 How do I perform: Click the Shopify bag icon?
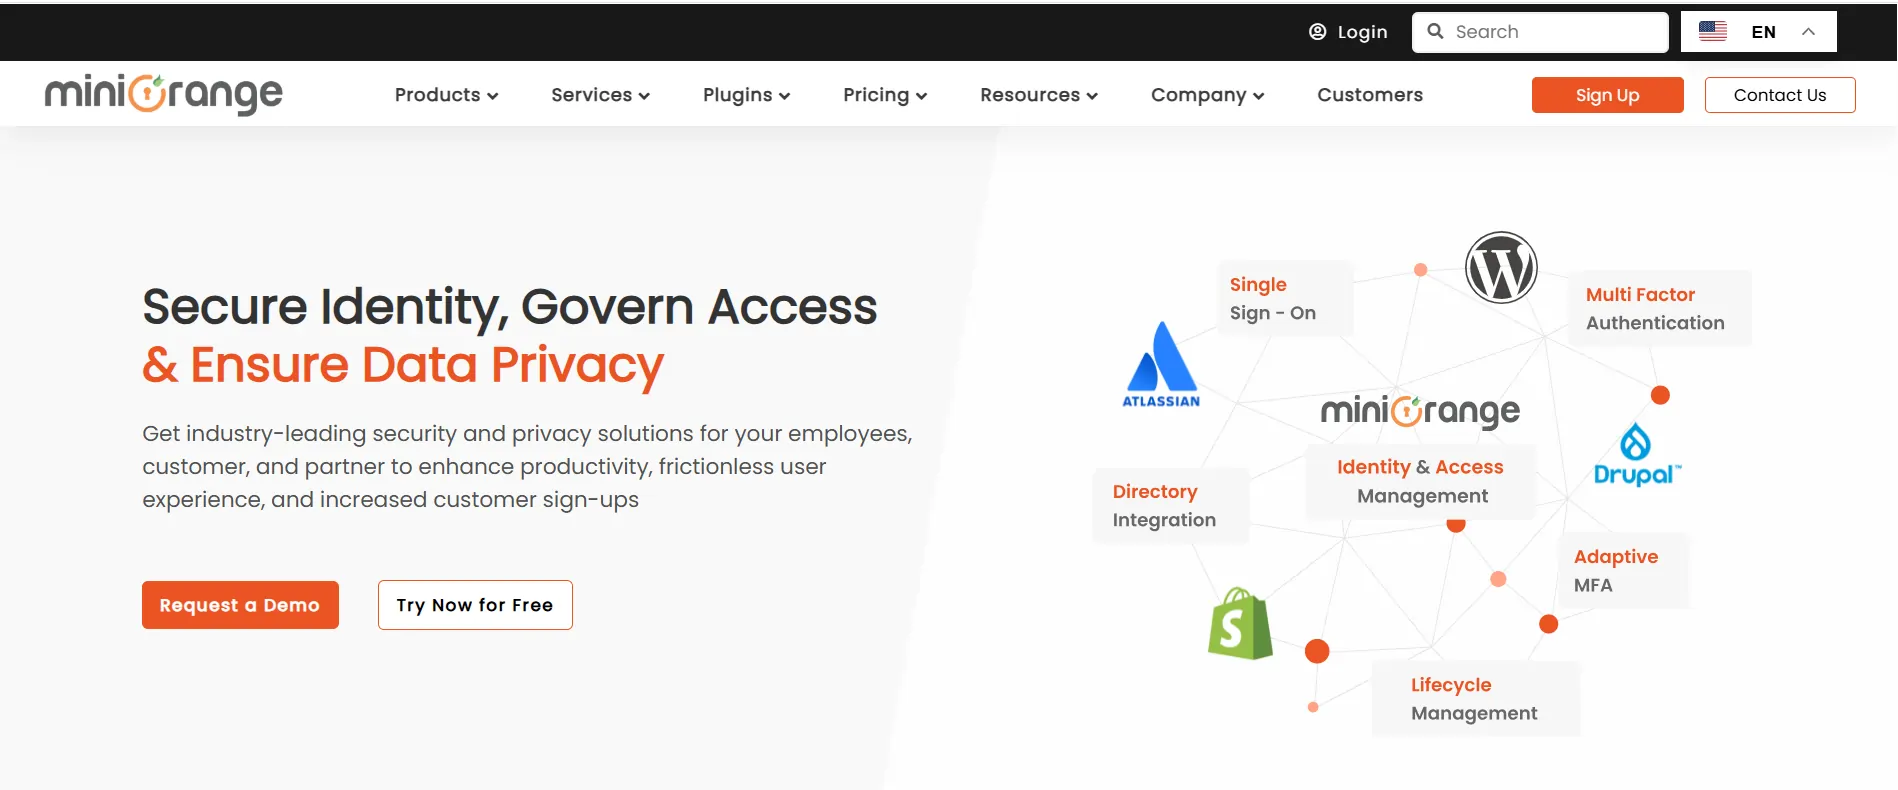1240,623
